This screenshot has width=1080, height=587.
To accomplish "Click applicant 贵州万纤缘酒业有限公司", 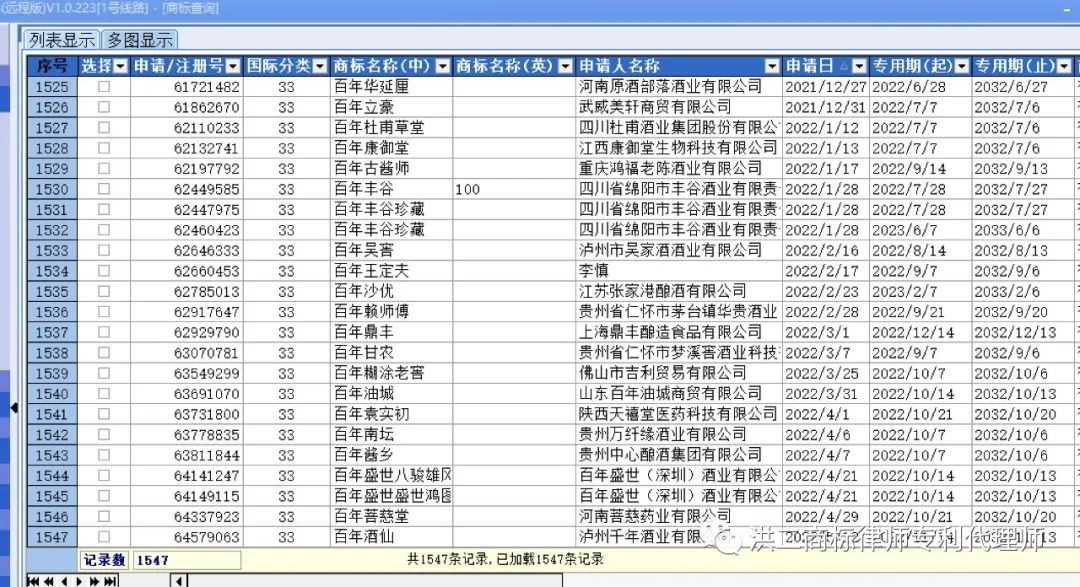I will point(663,435).
